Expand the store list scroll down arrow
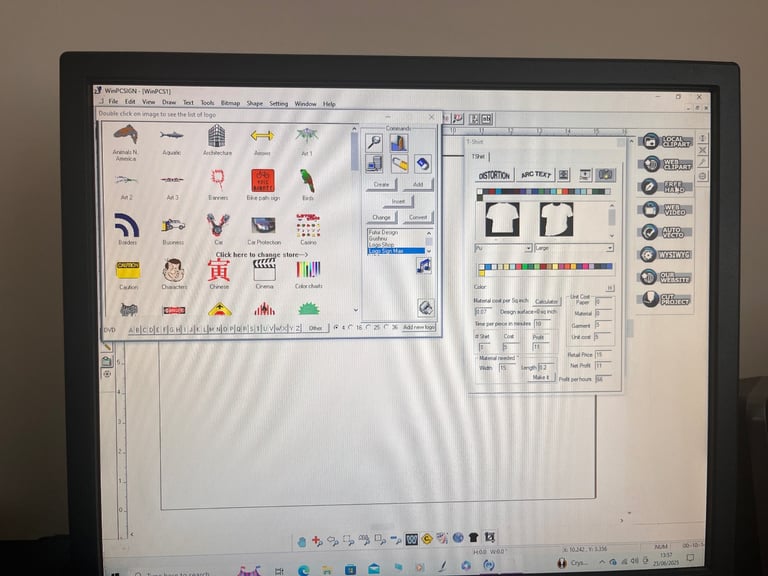 (429, 251)
